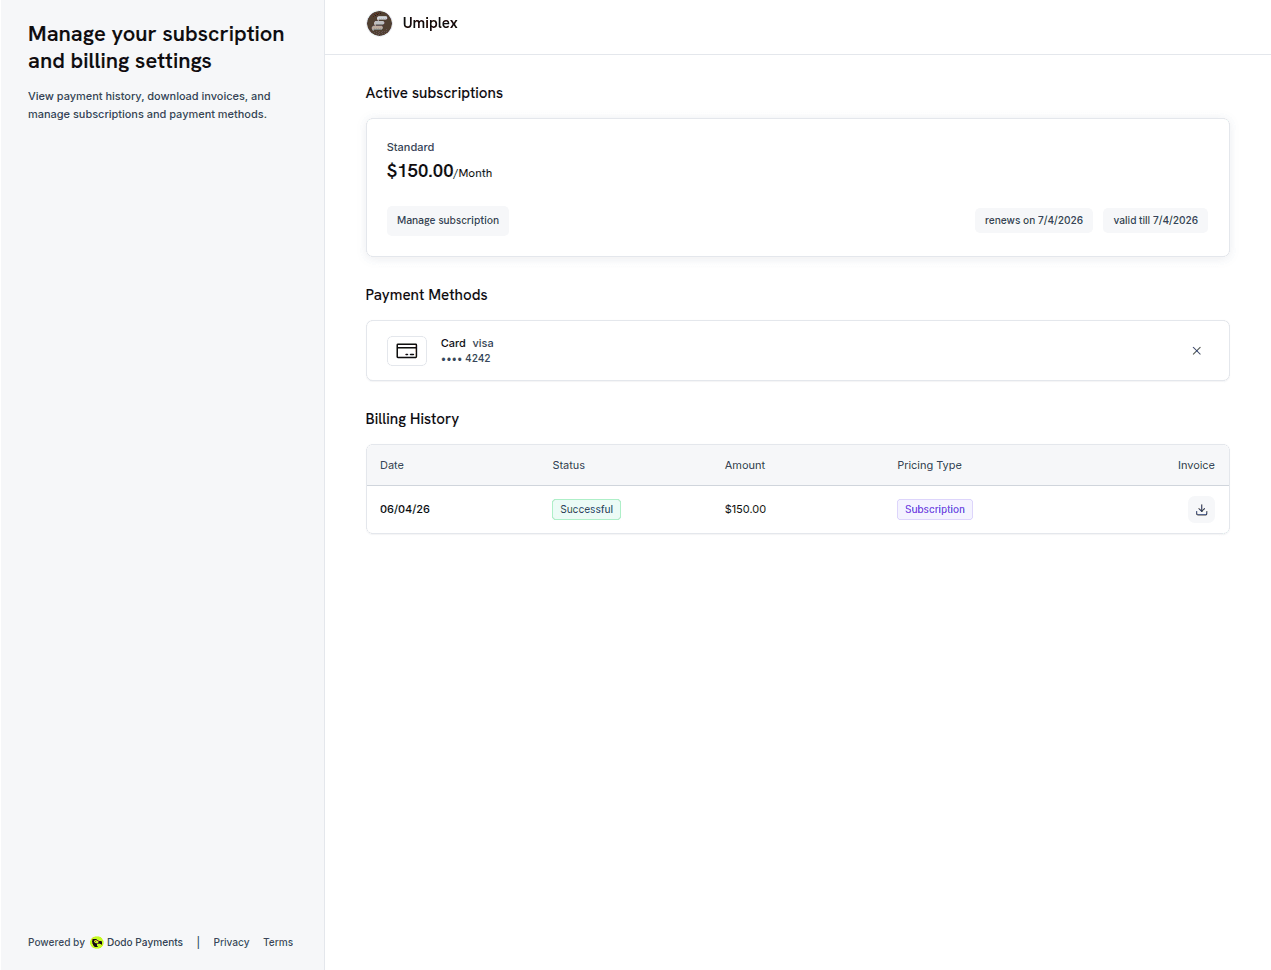Click the Payment Methods heading
The height and width of the screenshot is (970, 1271).
[426, 295]
